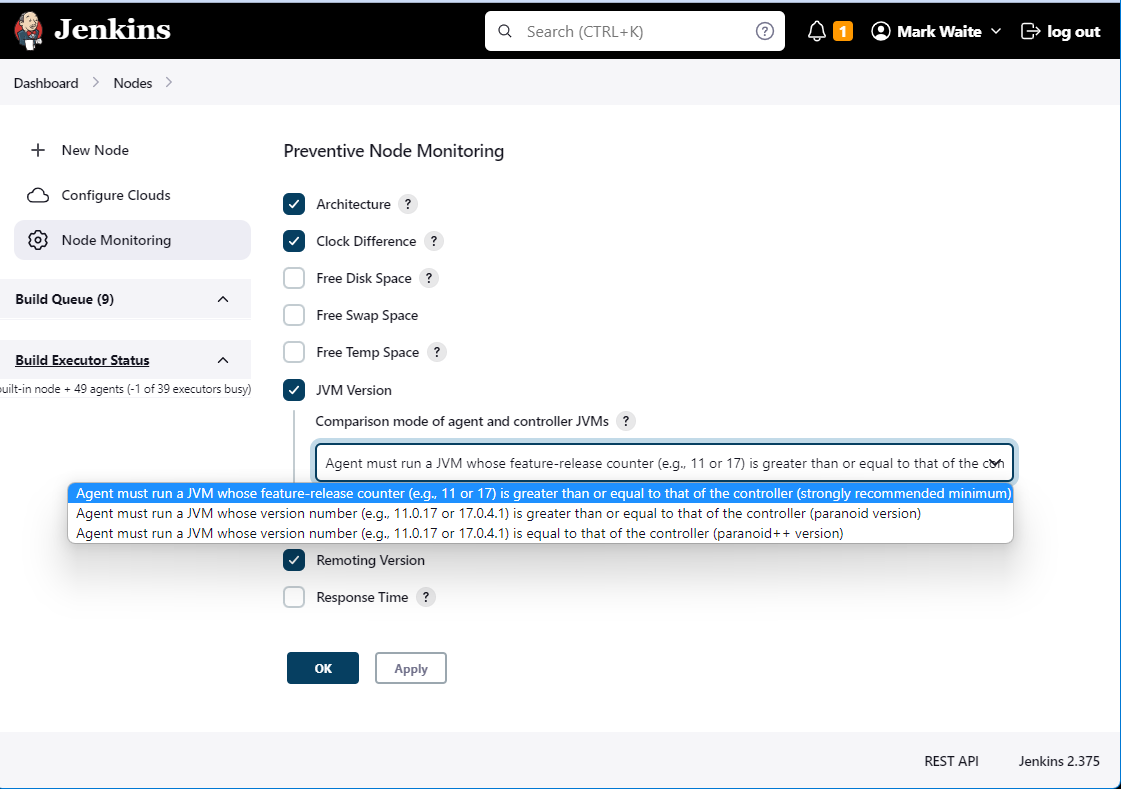Image resolution: width=1121 pixels, height=789 pixels.
Task: Click the search magnifier icon
Action: point(505,31)
